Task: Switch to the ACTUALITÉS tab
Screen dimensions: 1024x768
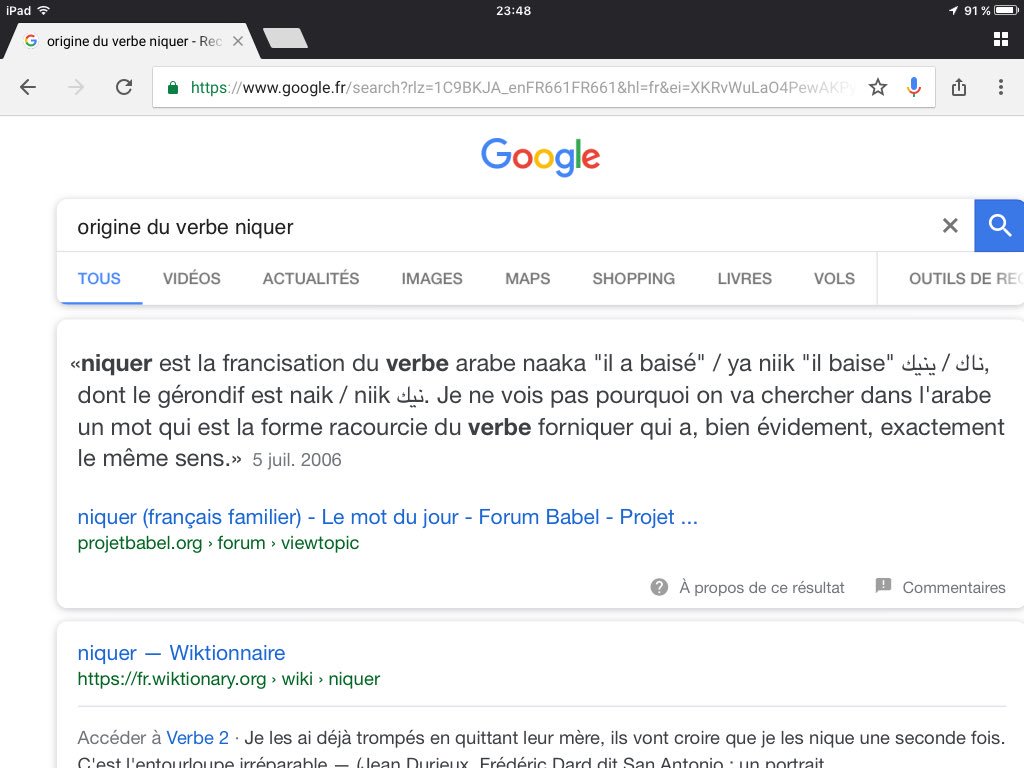Action: pos(311,278)
